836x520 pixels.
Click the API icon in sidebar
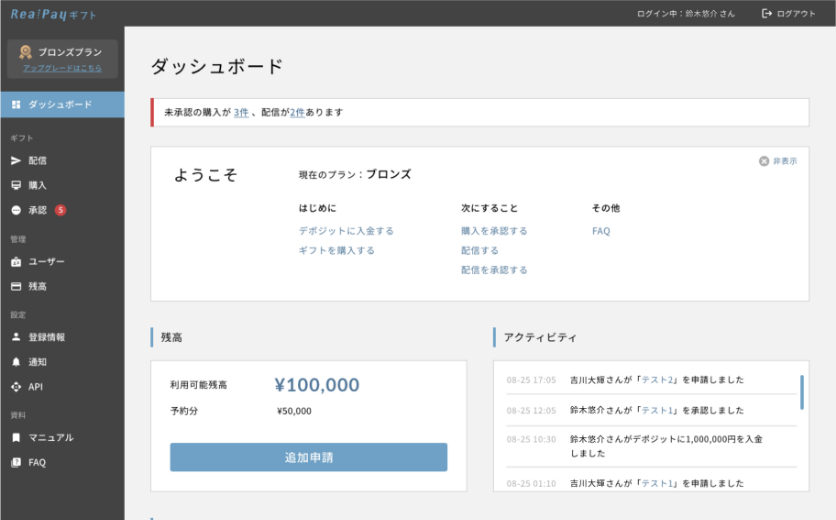16,387
